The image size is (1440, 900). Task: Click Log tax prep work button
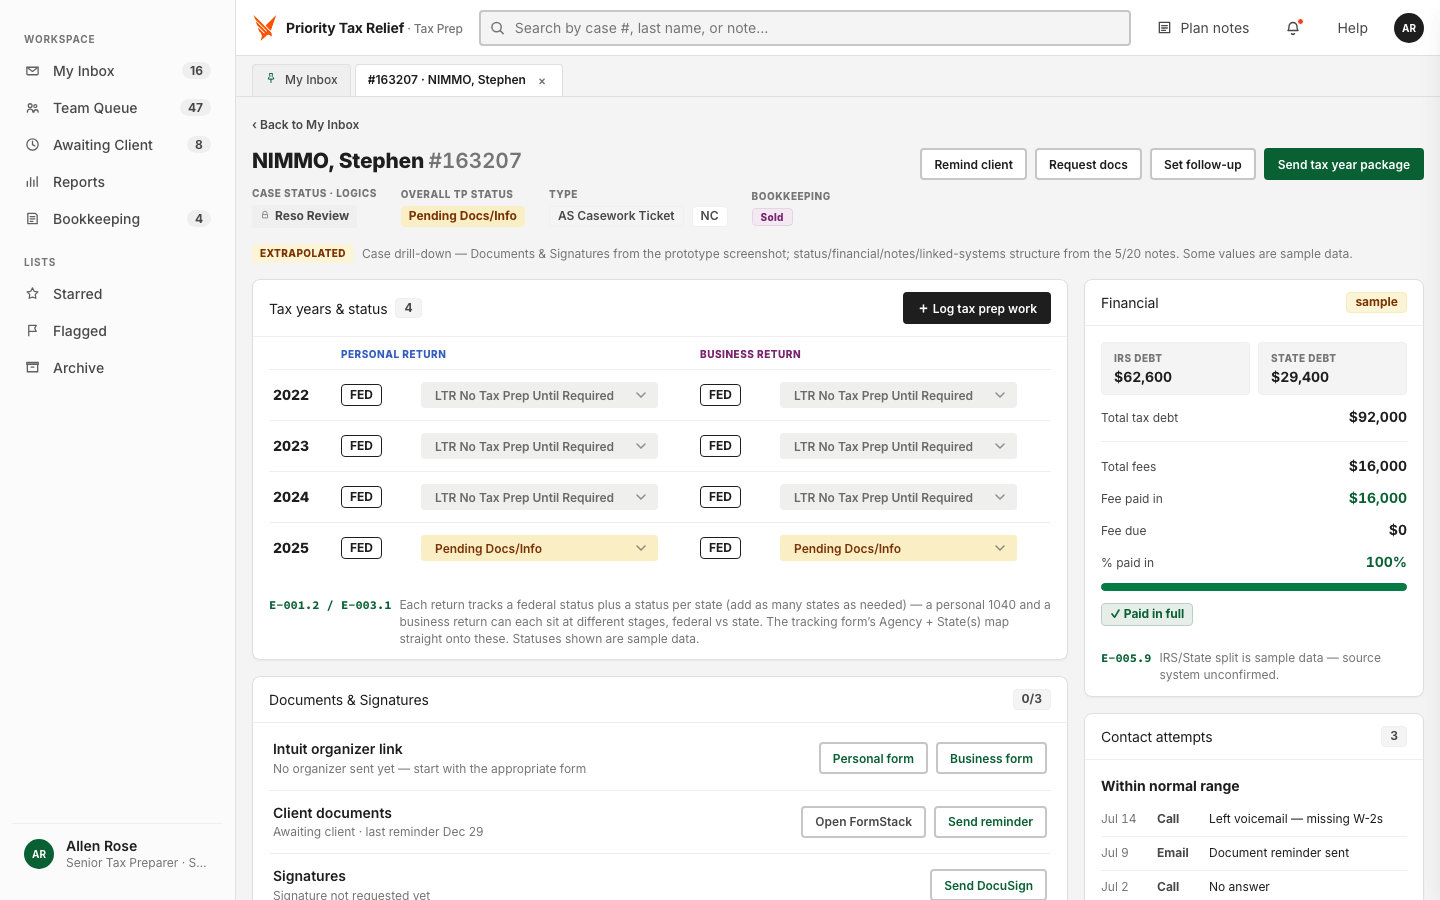976,308
